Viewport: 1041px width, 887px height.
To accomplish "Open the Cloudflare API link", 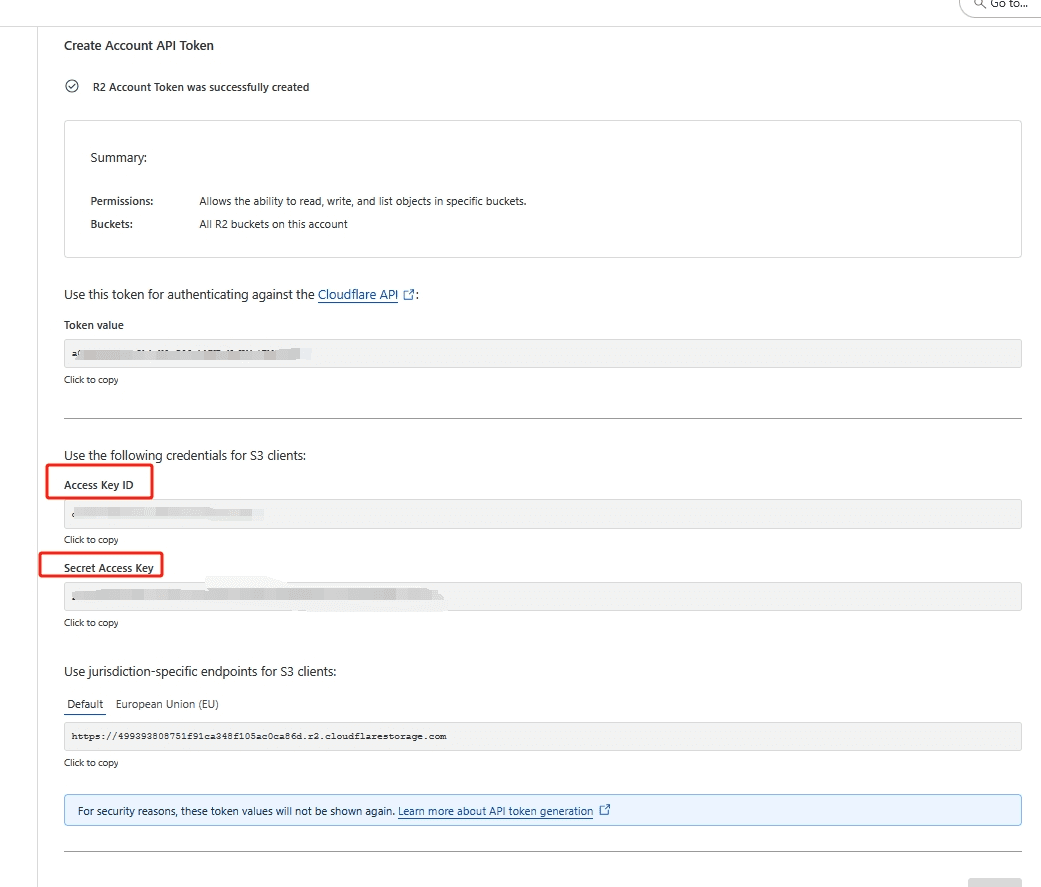I will [357, 295].
